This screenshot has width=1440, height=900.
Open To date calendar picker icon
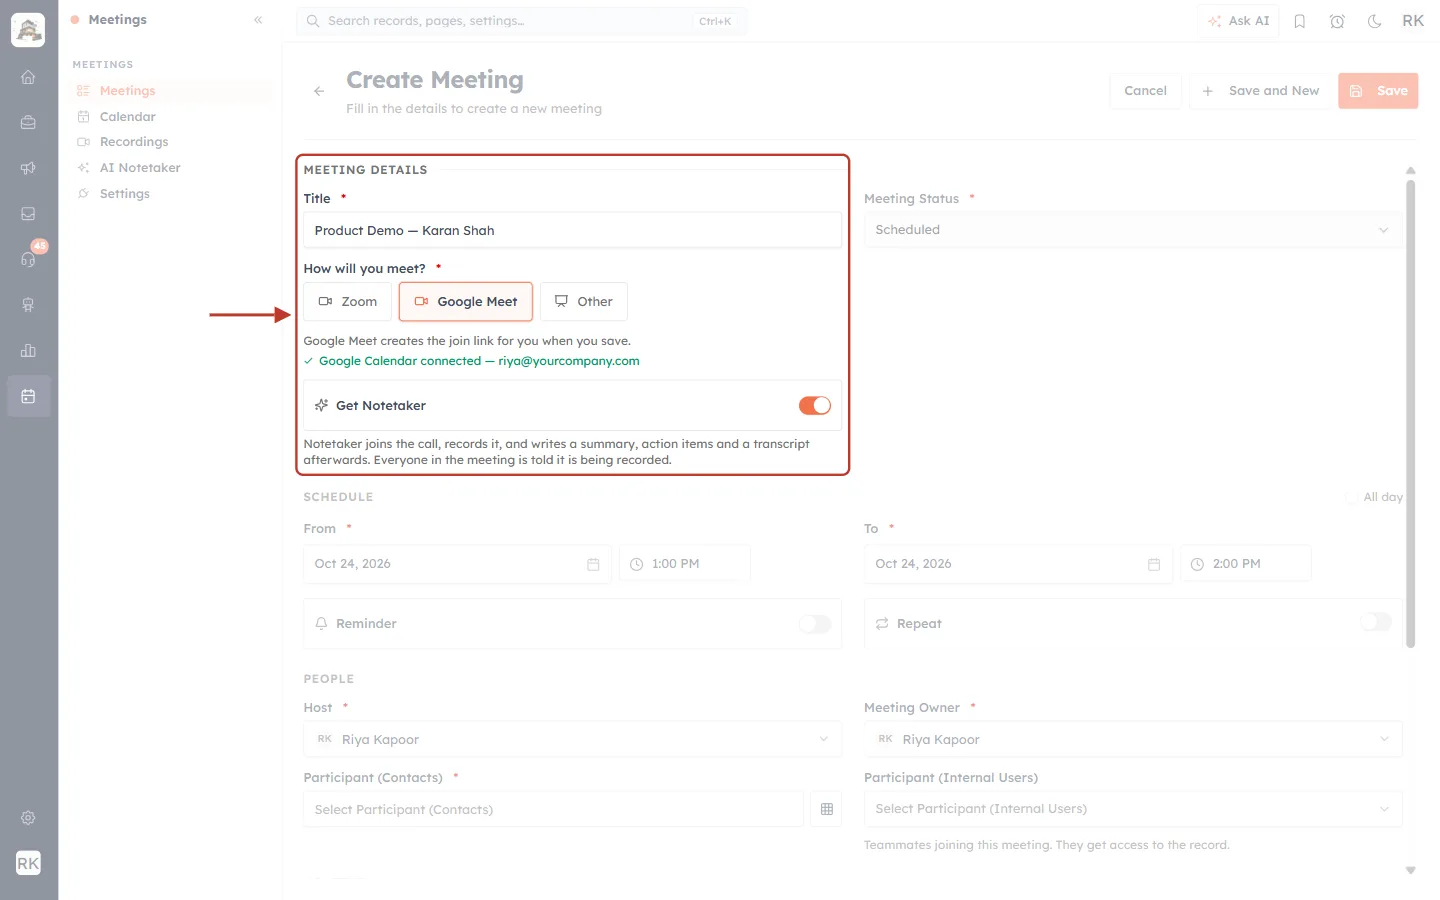tap(1154, 564)
